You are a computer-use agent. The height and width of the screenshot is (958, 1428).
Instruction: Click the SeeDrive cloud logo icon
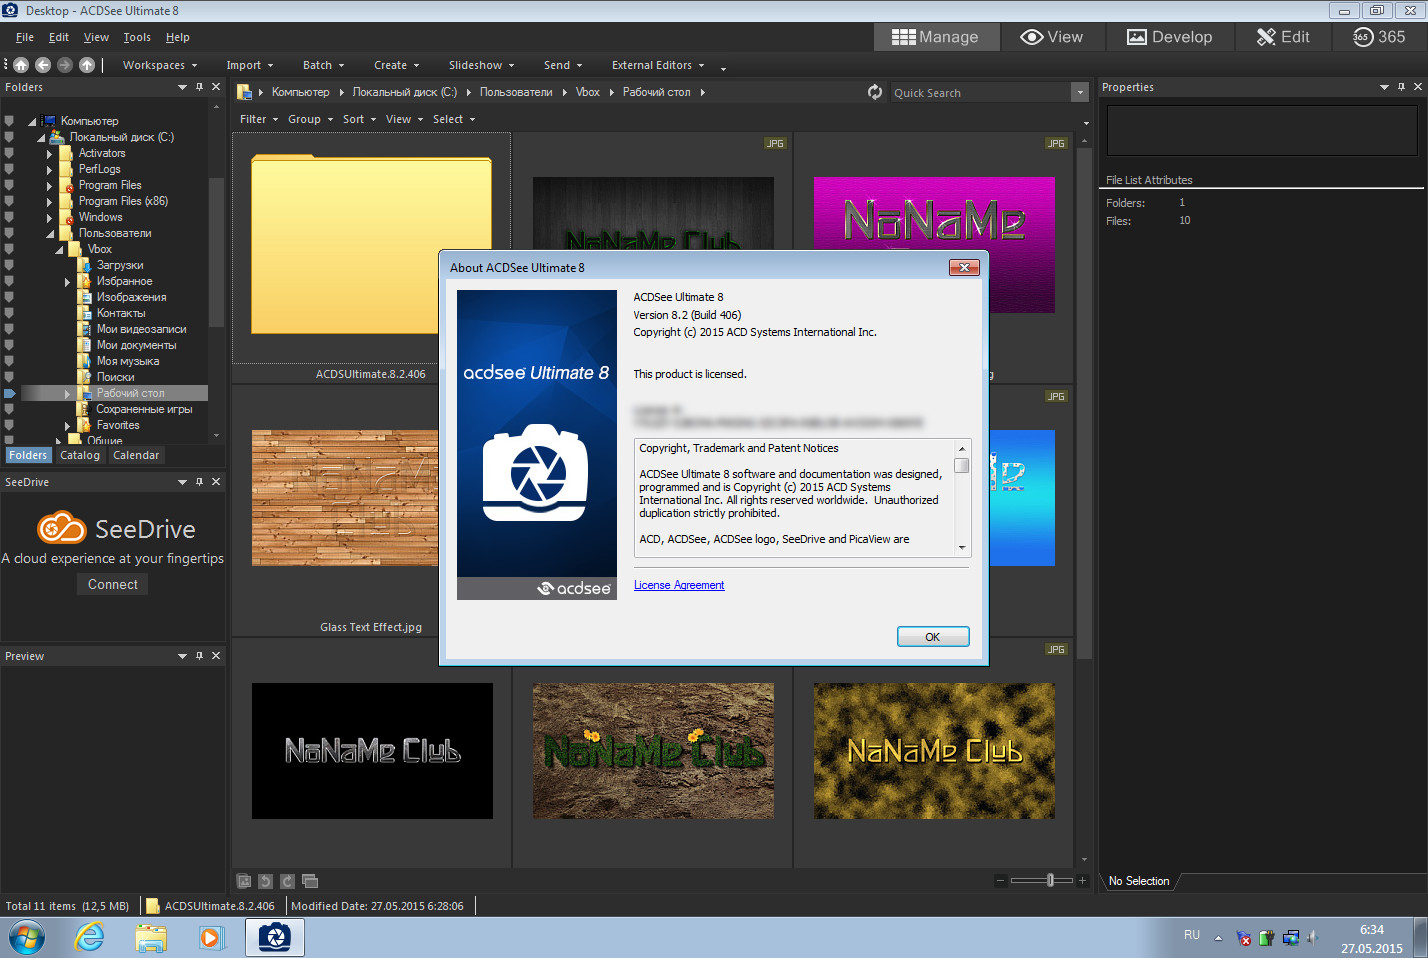click(x=61, y=527)
